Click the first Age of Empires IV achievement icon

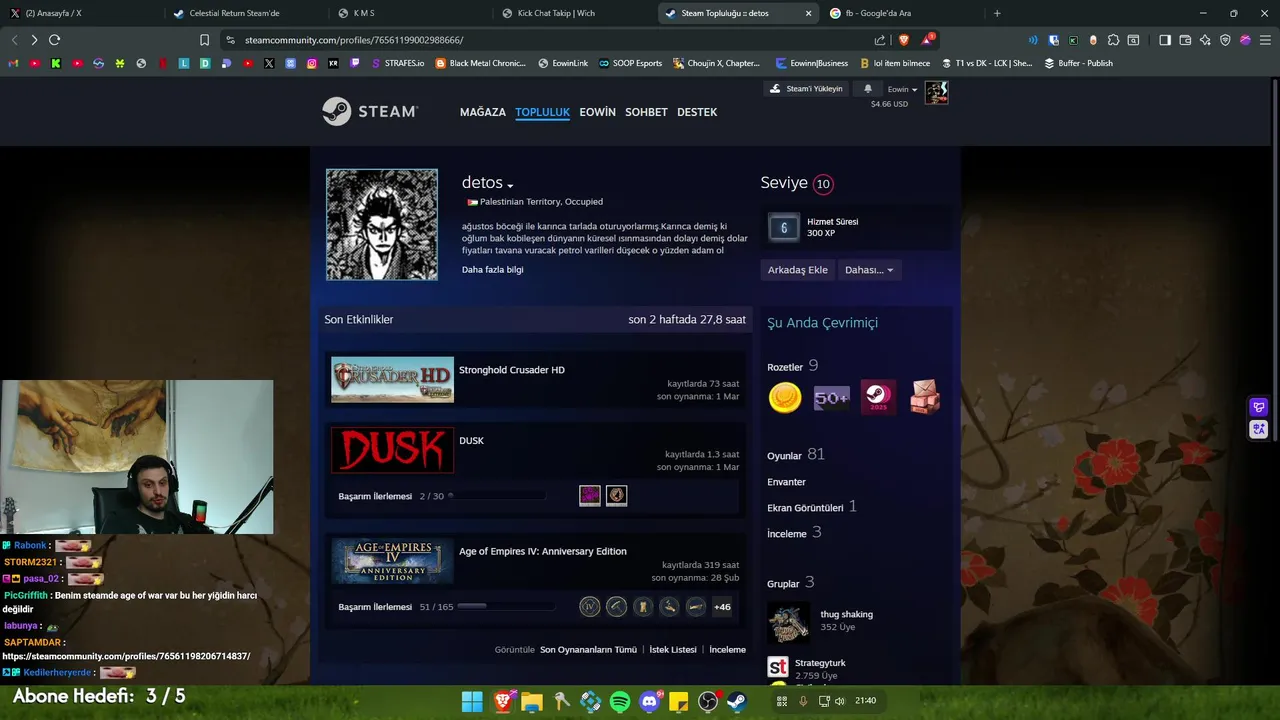[590, 606]
